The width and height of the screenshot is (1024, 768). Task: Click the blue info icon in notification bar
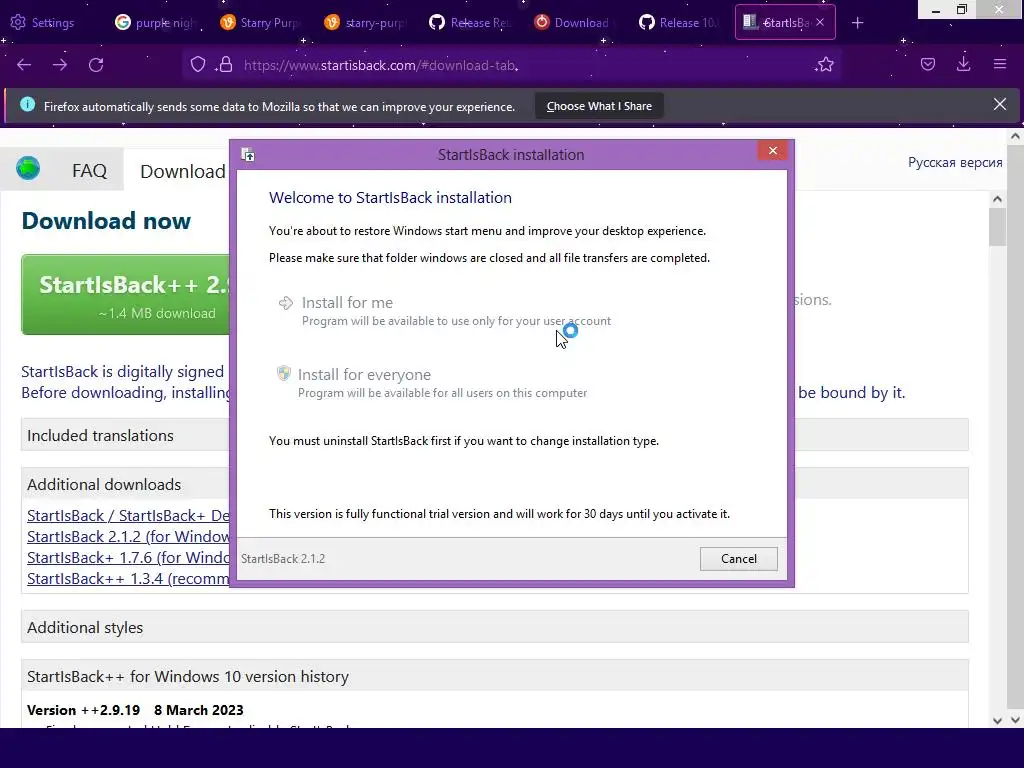pos(27,104)
